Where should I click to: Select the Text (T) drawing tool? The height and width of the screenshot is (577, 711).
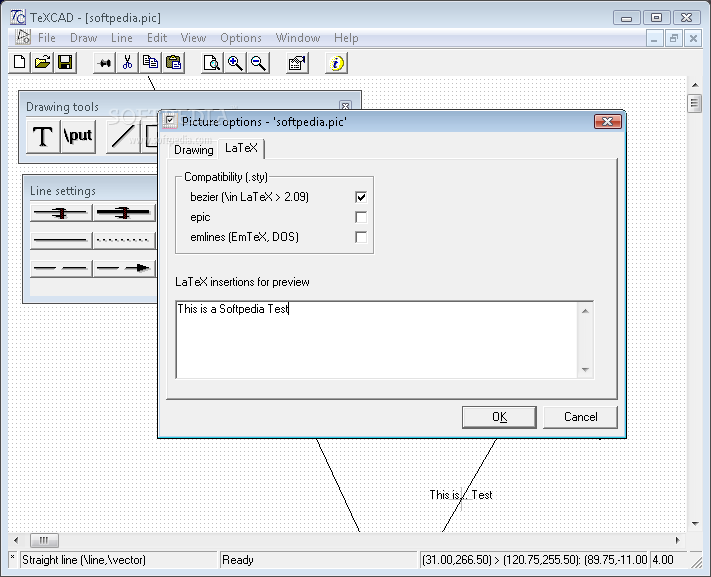click(x=43, y=136)
